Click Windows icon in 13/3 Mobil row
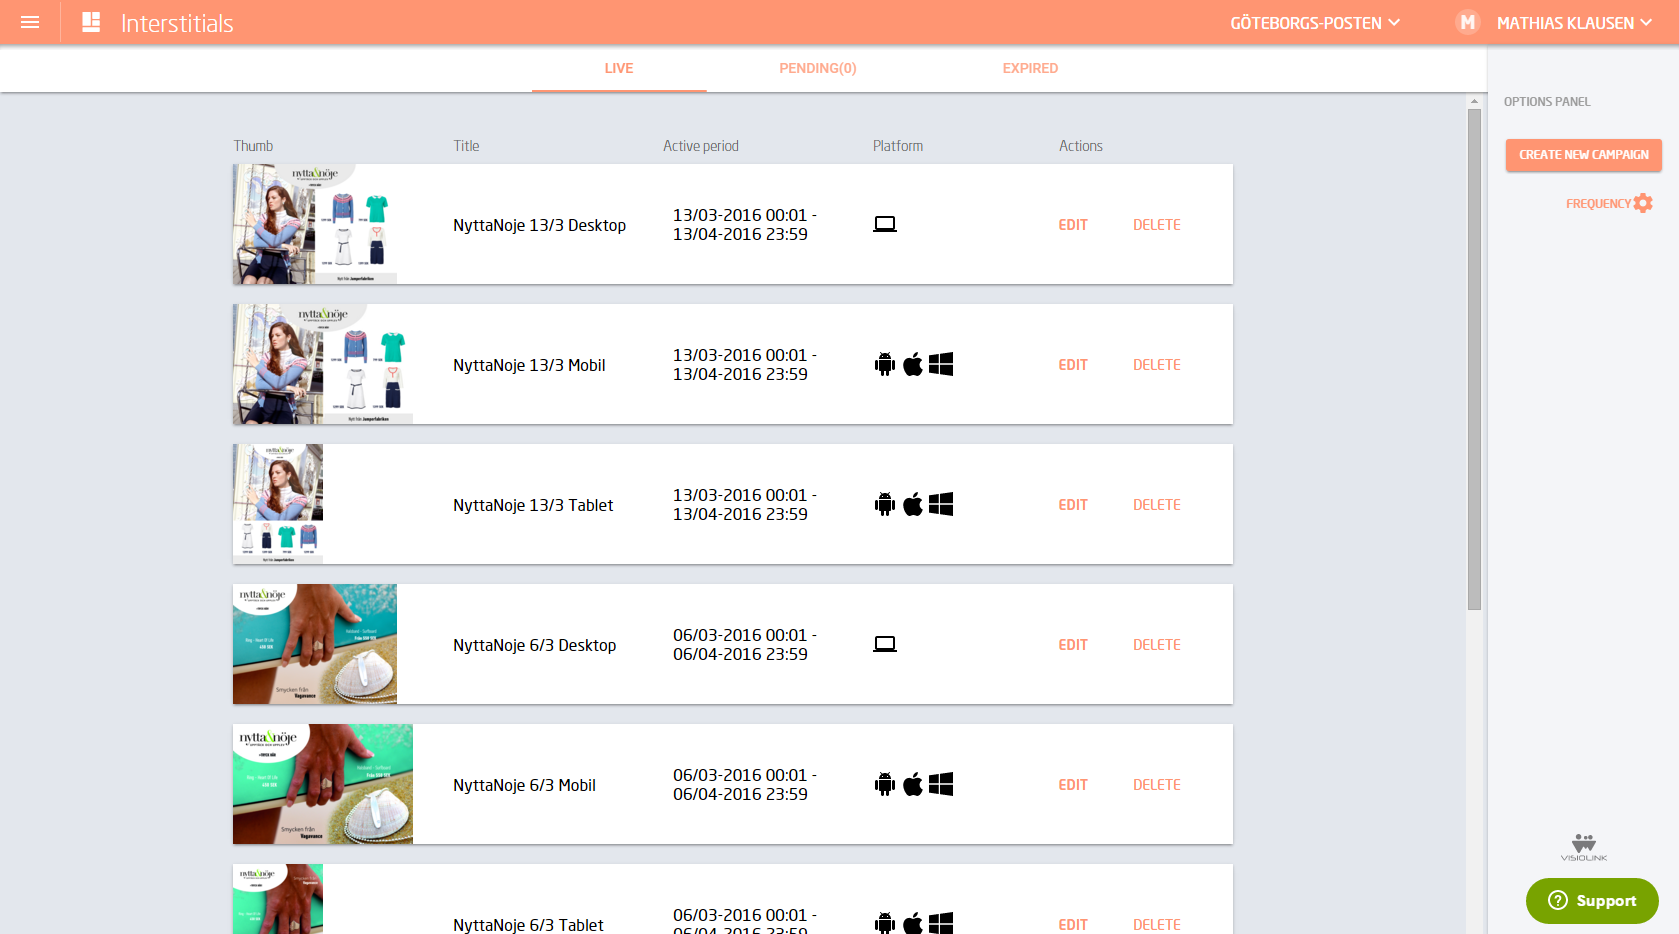Screen dimensions: 1679x934 [941, 364]
